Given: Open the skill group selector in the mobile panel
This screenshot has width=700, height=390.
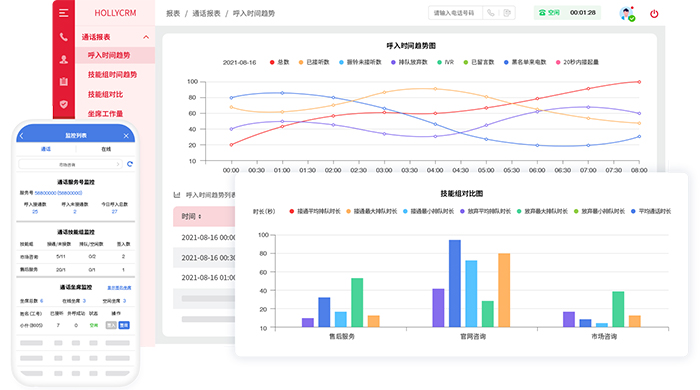Looking at the screenshot, I should [x=70, y=164].
